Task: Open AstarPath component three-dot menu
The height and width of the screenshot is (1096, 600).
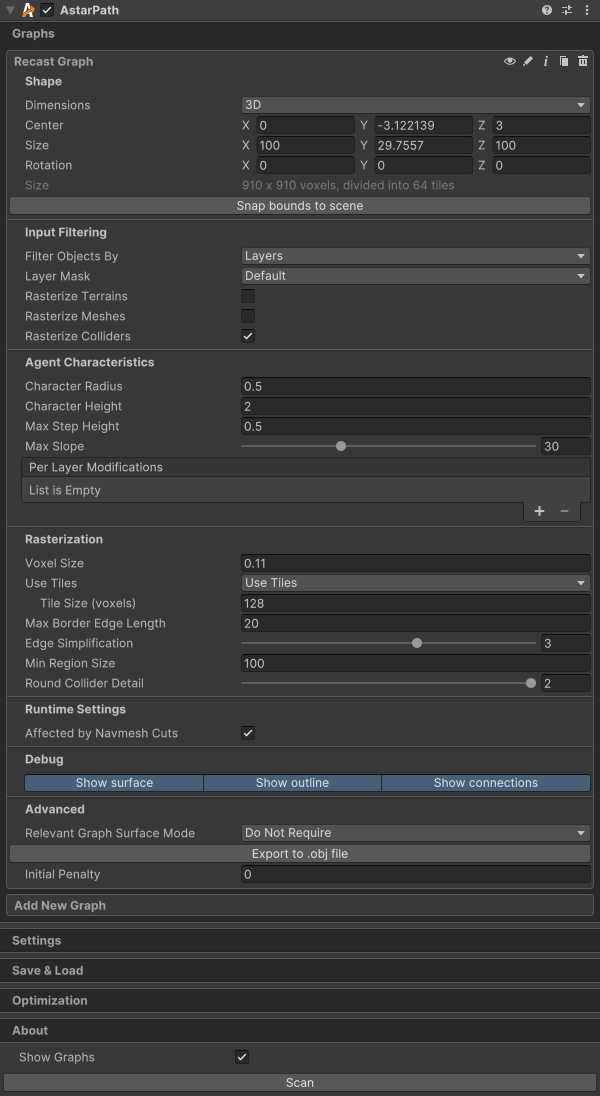Action: [586, 10]
